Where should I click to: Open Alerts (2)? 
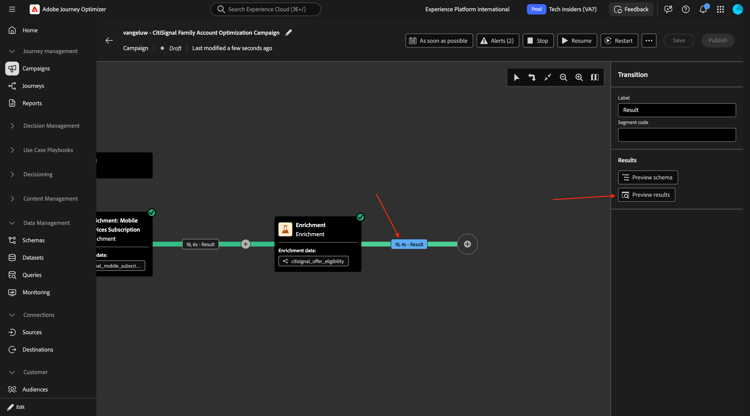click(497, 41)
